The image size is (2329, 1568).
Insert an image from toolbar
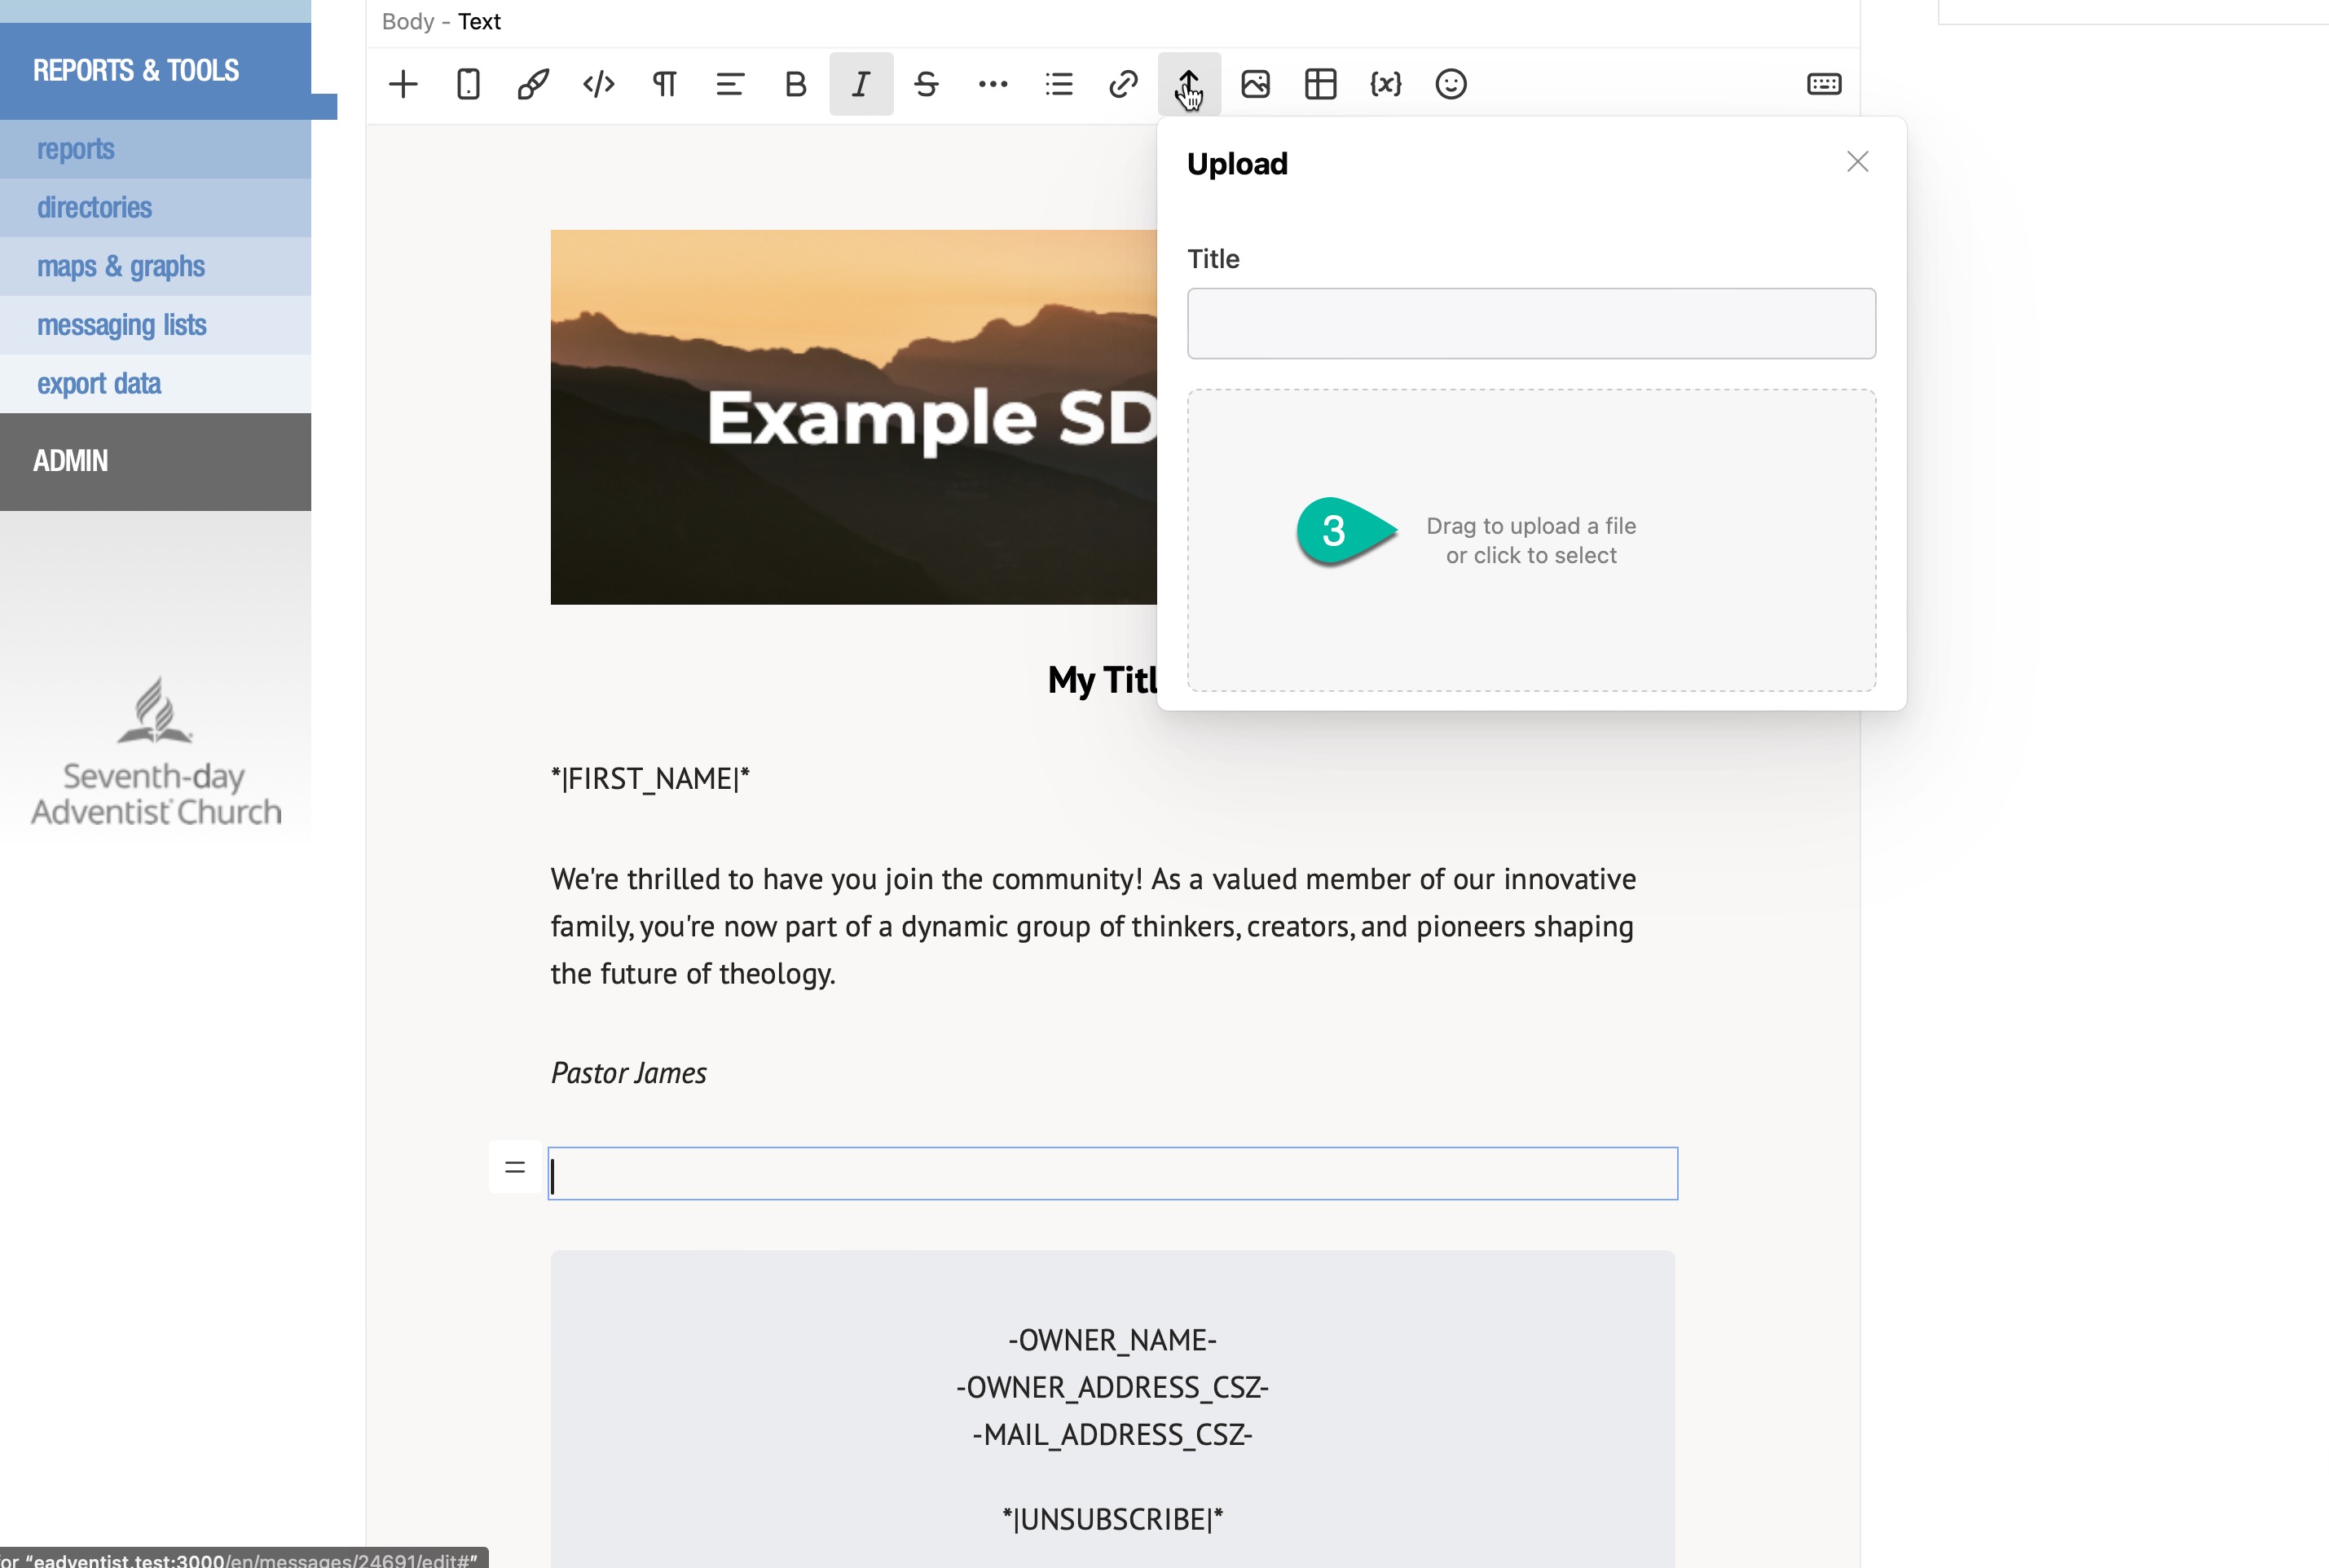point(1255,84)
